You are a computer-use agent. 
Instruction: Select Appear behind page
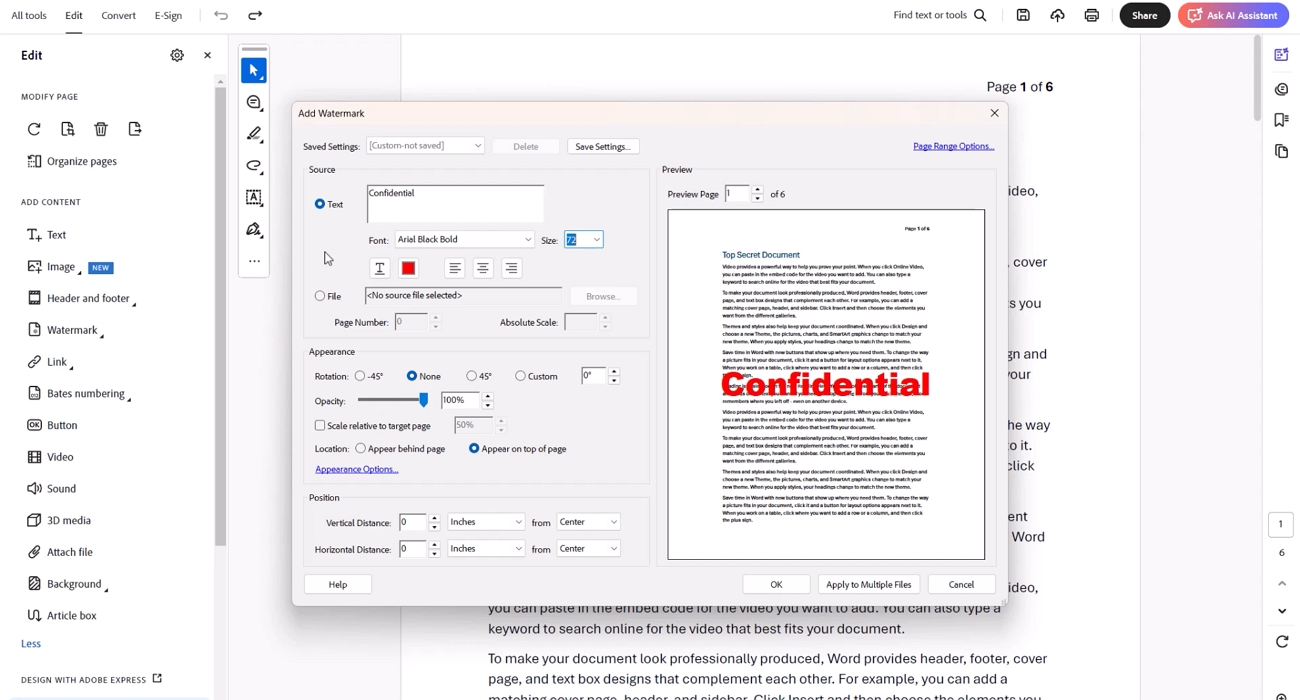point(361,448)
